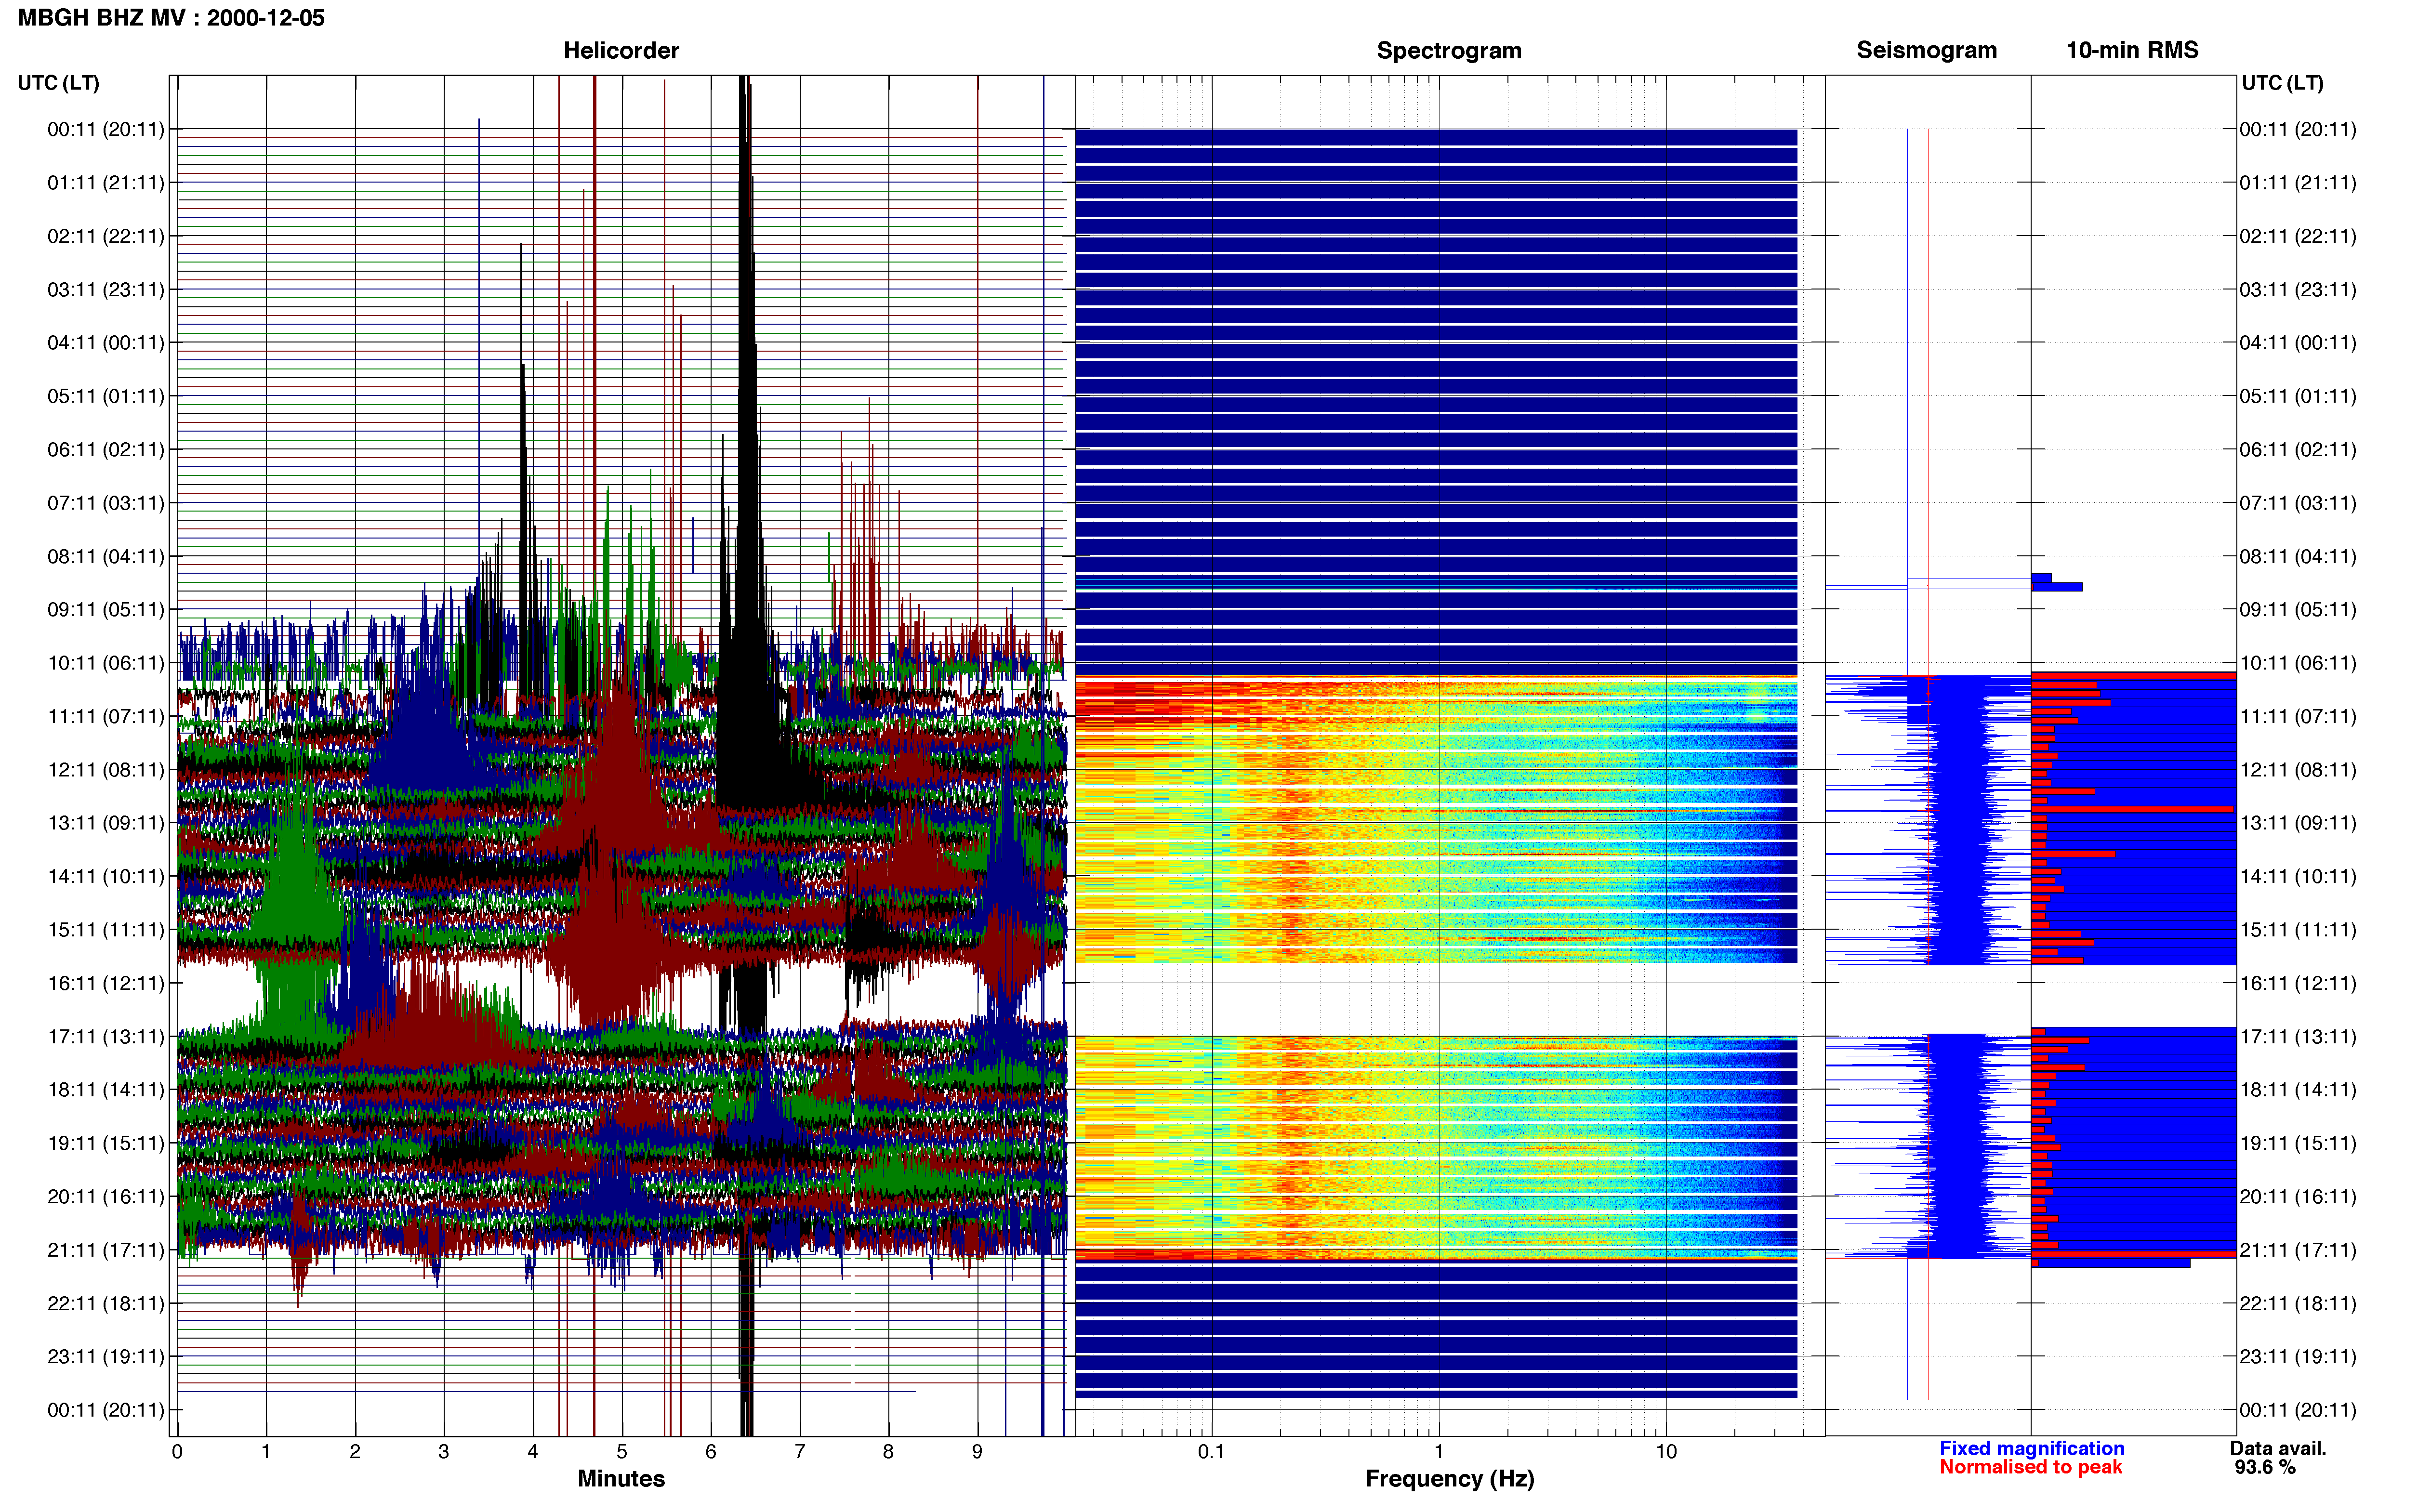The height and width of the screenshot is (1512, 2418).
Task: Select the left '21:11 (17:11)' time label
Action: pyautogui.click(x=106, y=1250)
